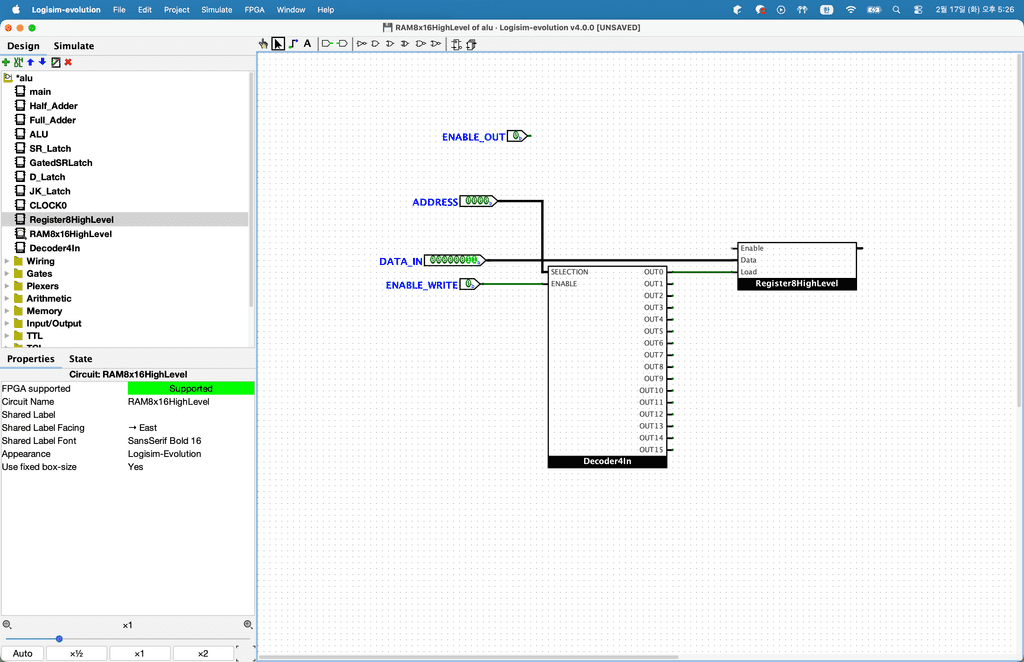Click the green Add Circuit plus icon
Viewport: 1024px width, 662px height.
6,62
